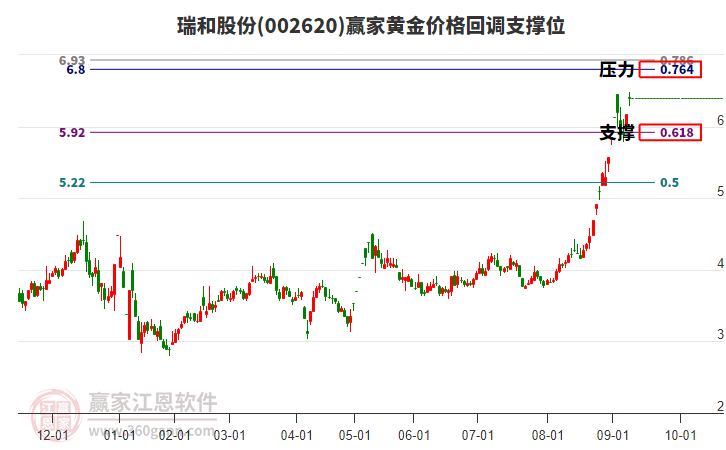
Task: Click the right axis value 4
Action: [720, 263]
